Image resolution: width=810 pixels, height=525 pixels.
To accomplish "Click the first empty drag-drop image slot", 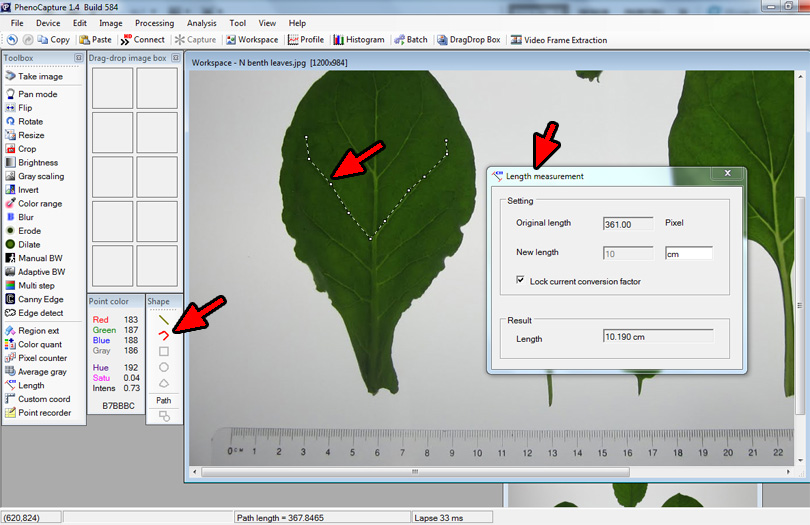I will 113,90.
